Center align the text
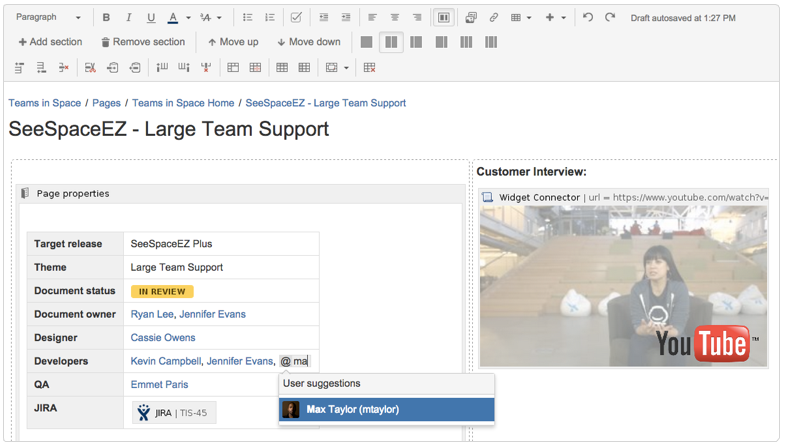The width and height of the screenshot is (785, 446). point(395,18)
